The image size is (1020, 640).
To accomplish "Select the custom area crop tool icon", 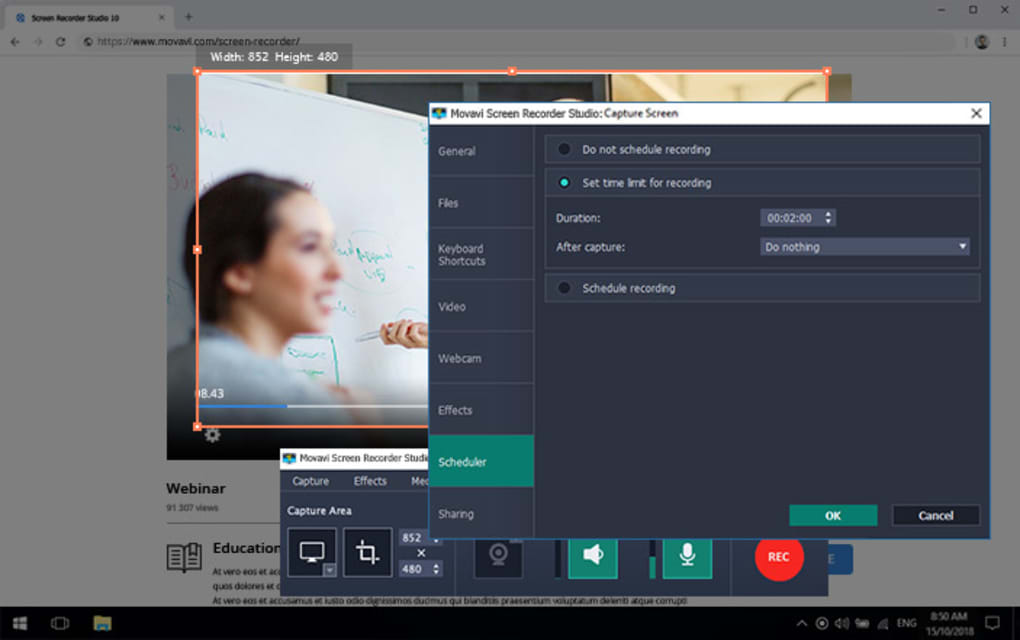I will point(367,552).
